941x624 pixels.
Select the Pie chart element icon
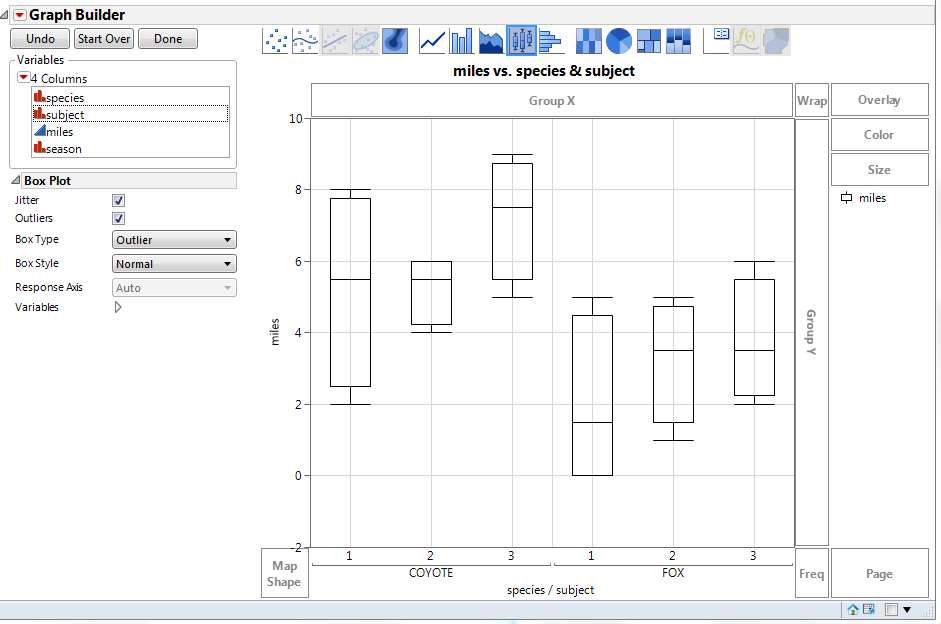(619, 41)
